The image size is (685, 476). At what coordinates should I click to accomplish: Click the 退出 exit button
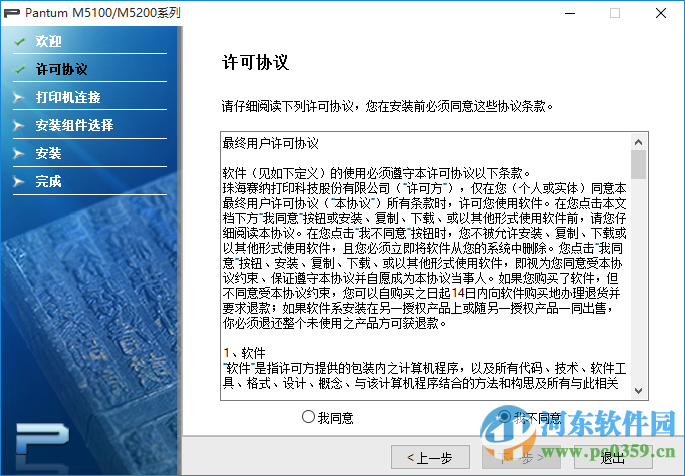click(613, 457)
